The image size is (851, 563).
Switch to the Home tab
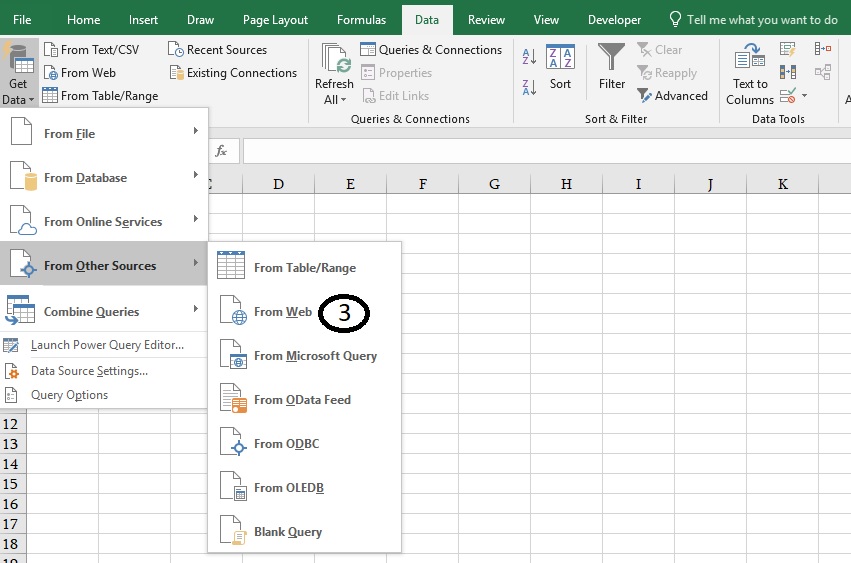pyautogui.click(x=84, y=20)
